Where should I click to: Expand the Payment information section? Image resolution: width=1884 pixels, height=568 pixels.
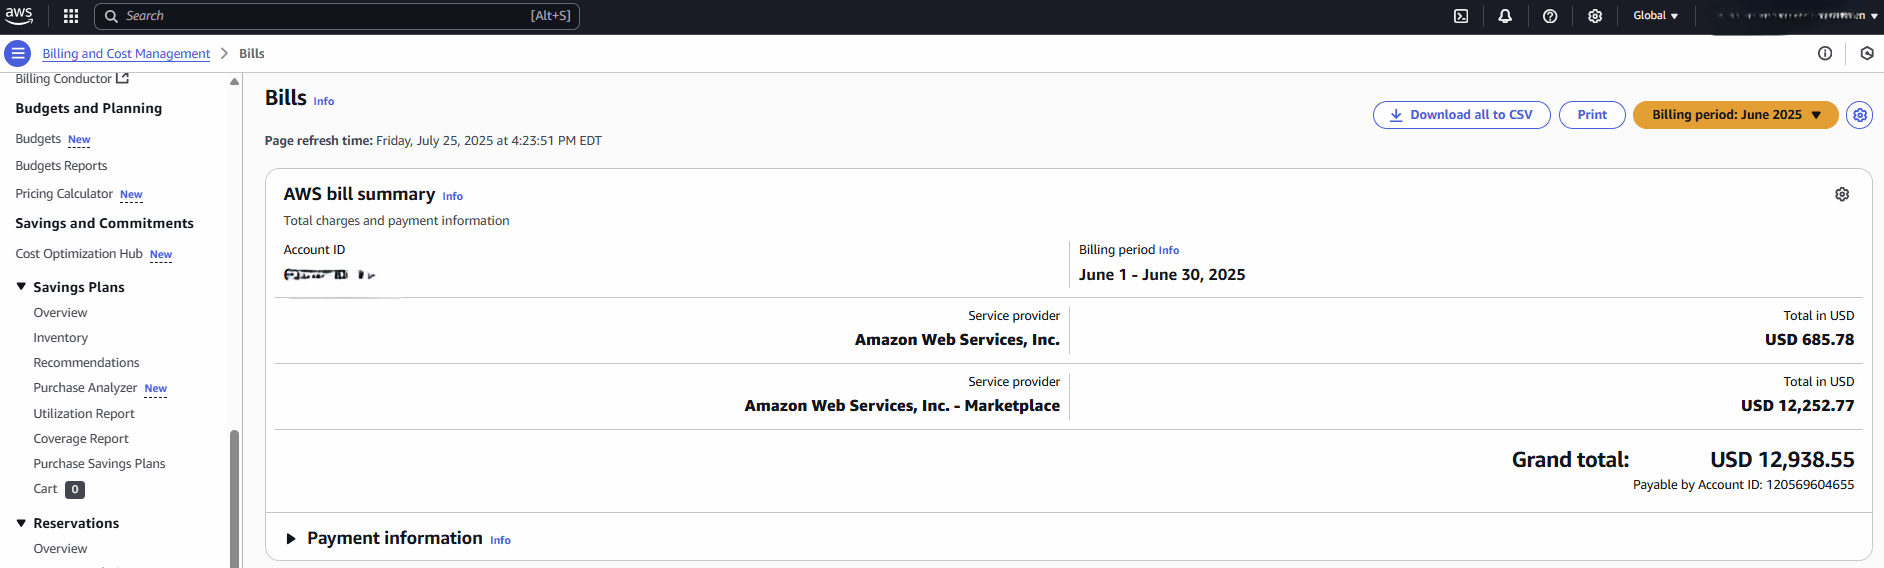(x=291, y=539)
